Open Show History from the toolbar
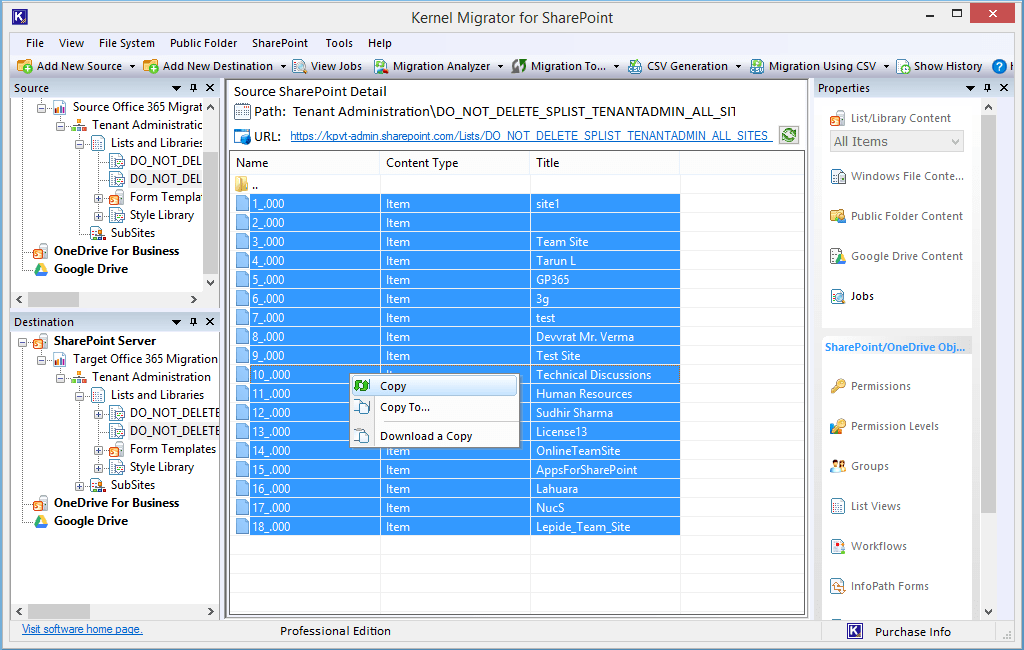The image size is (1024, 650). click(939, 66)
